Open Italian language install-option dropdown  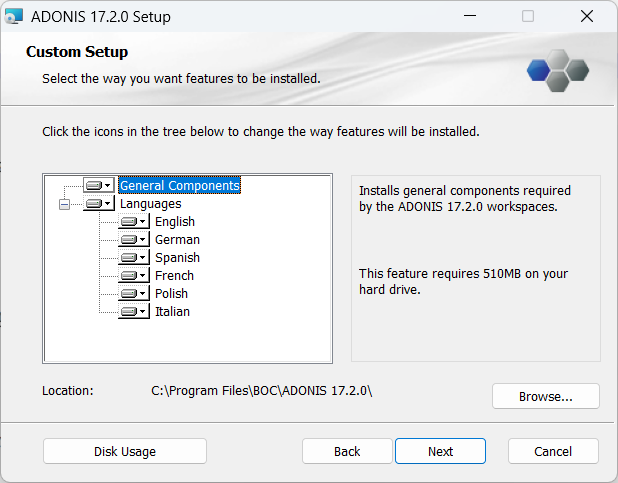134,311
